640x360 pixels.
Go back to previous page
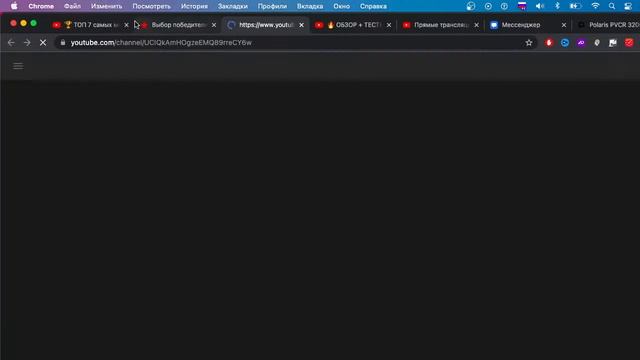(x=11, y=42)
